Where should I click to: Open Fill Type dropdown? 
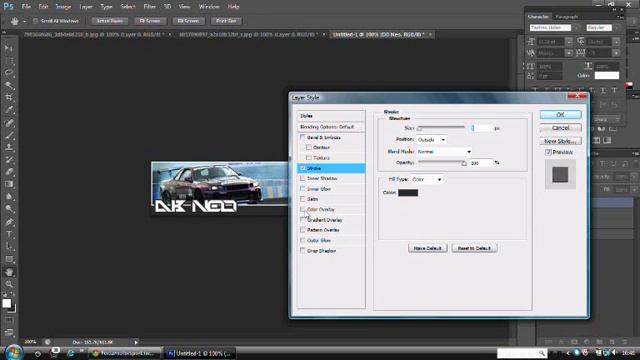pyautogui.click(x=427, y=179)
